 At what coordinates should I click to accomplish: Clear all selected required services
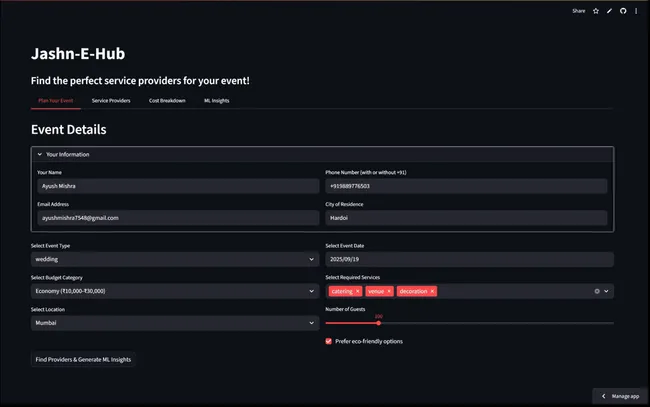click(x=597, y=291)
